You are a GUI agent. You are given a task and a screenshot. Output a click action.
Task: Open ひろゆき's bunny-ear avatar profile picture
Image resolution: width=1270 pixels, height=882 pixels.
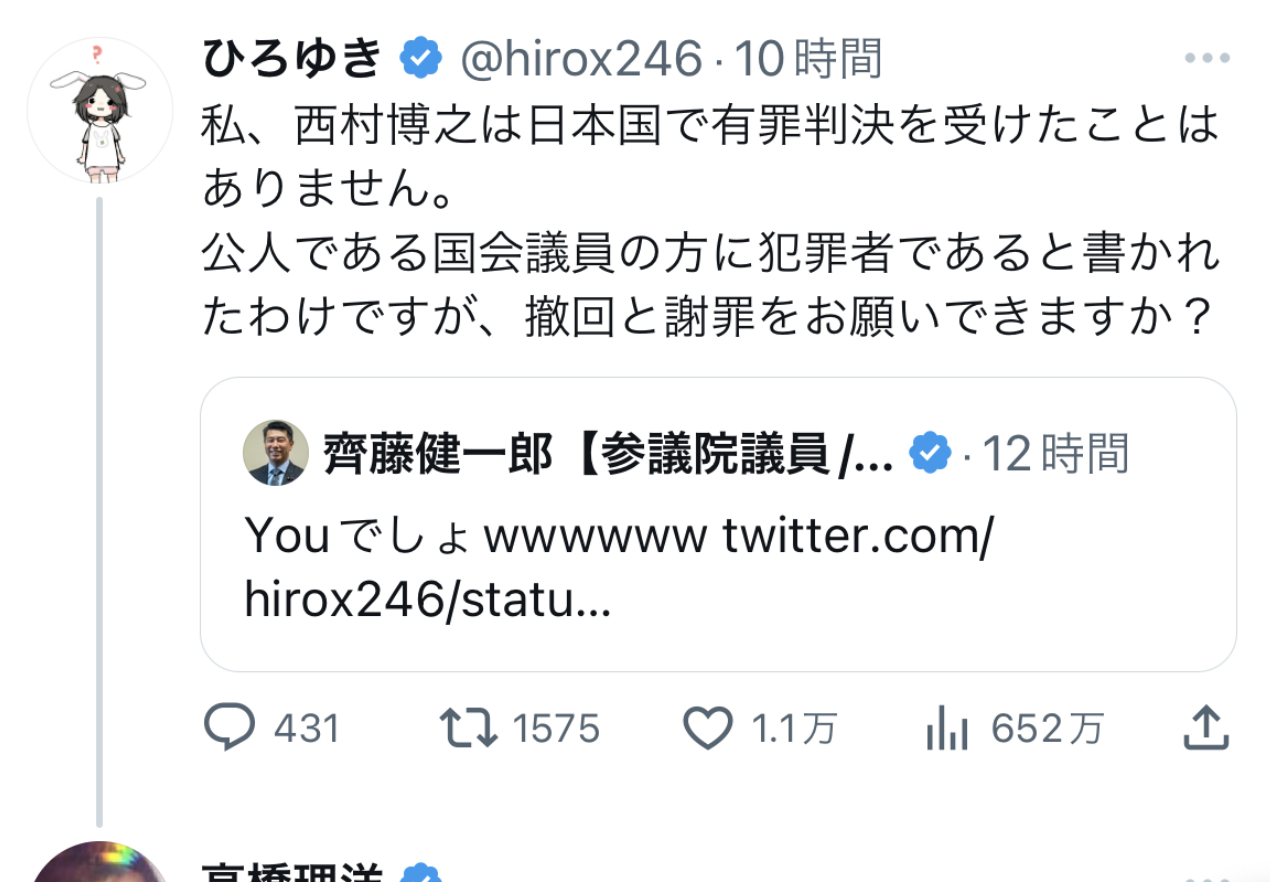coord(99,110)
